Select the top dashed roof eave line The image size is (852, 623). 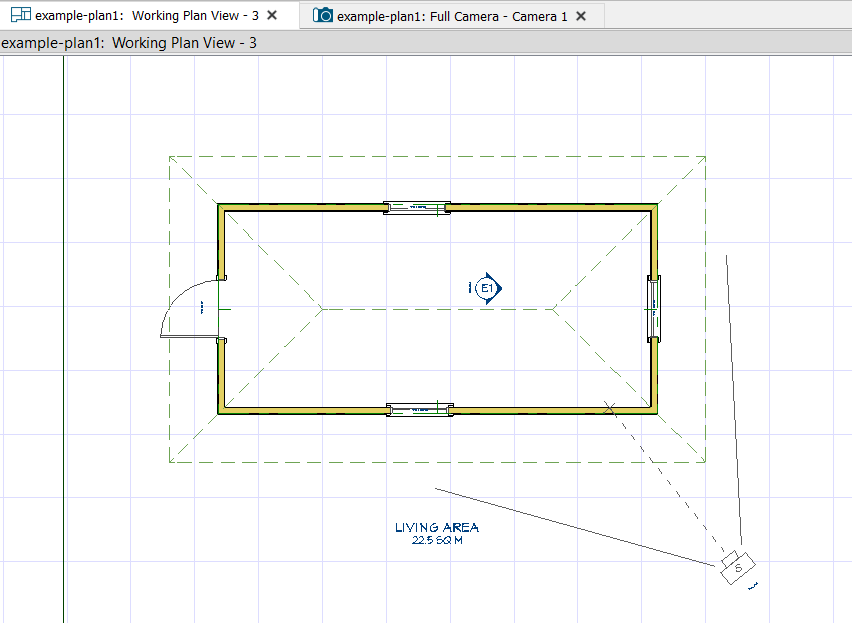click(437, 156)
